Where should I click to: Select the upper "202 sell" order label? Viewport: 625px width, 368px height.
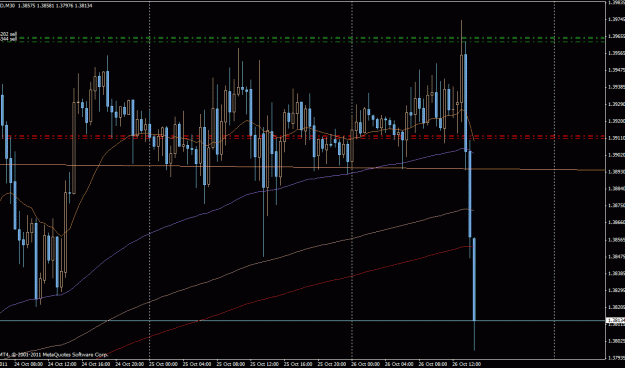[x=8, y=35]
